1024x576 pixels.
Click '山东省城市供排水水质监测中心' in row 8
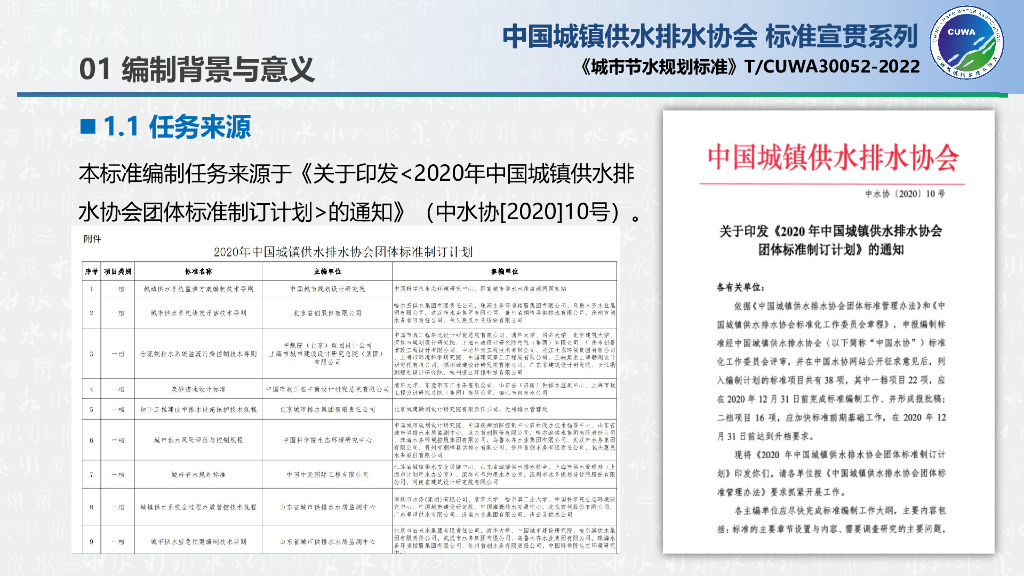(x=327, y=507)
